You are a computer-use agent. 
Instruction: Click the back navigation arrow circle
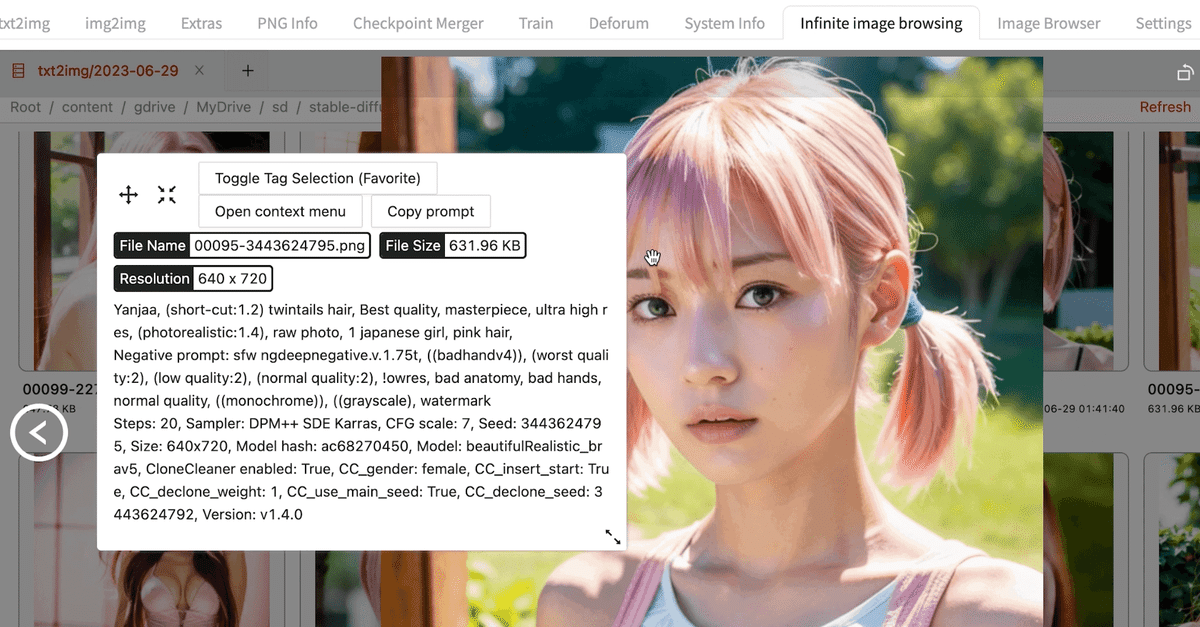click(38, 432)
